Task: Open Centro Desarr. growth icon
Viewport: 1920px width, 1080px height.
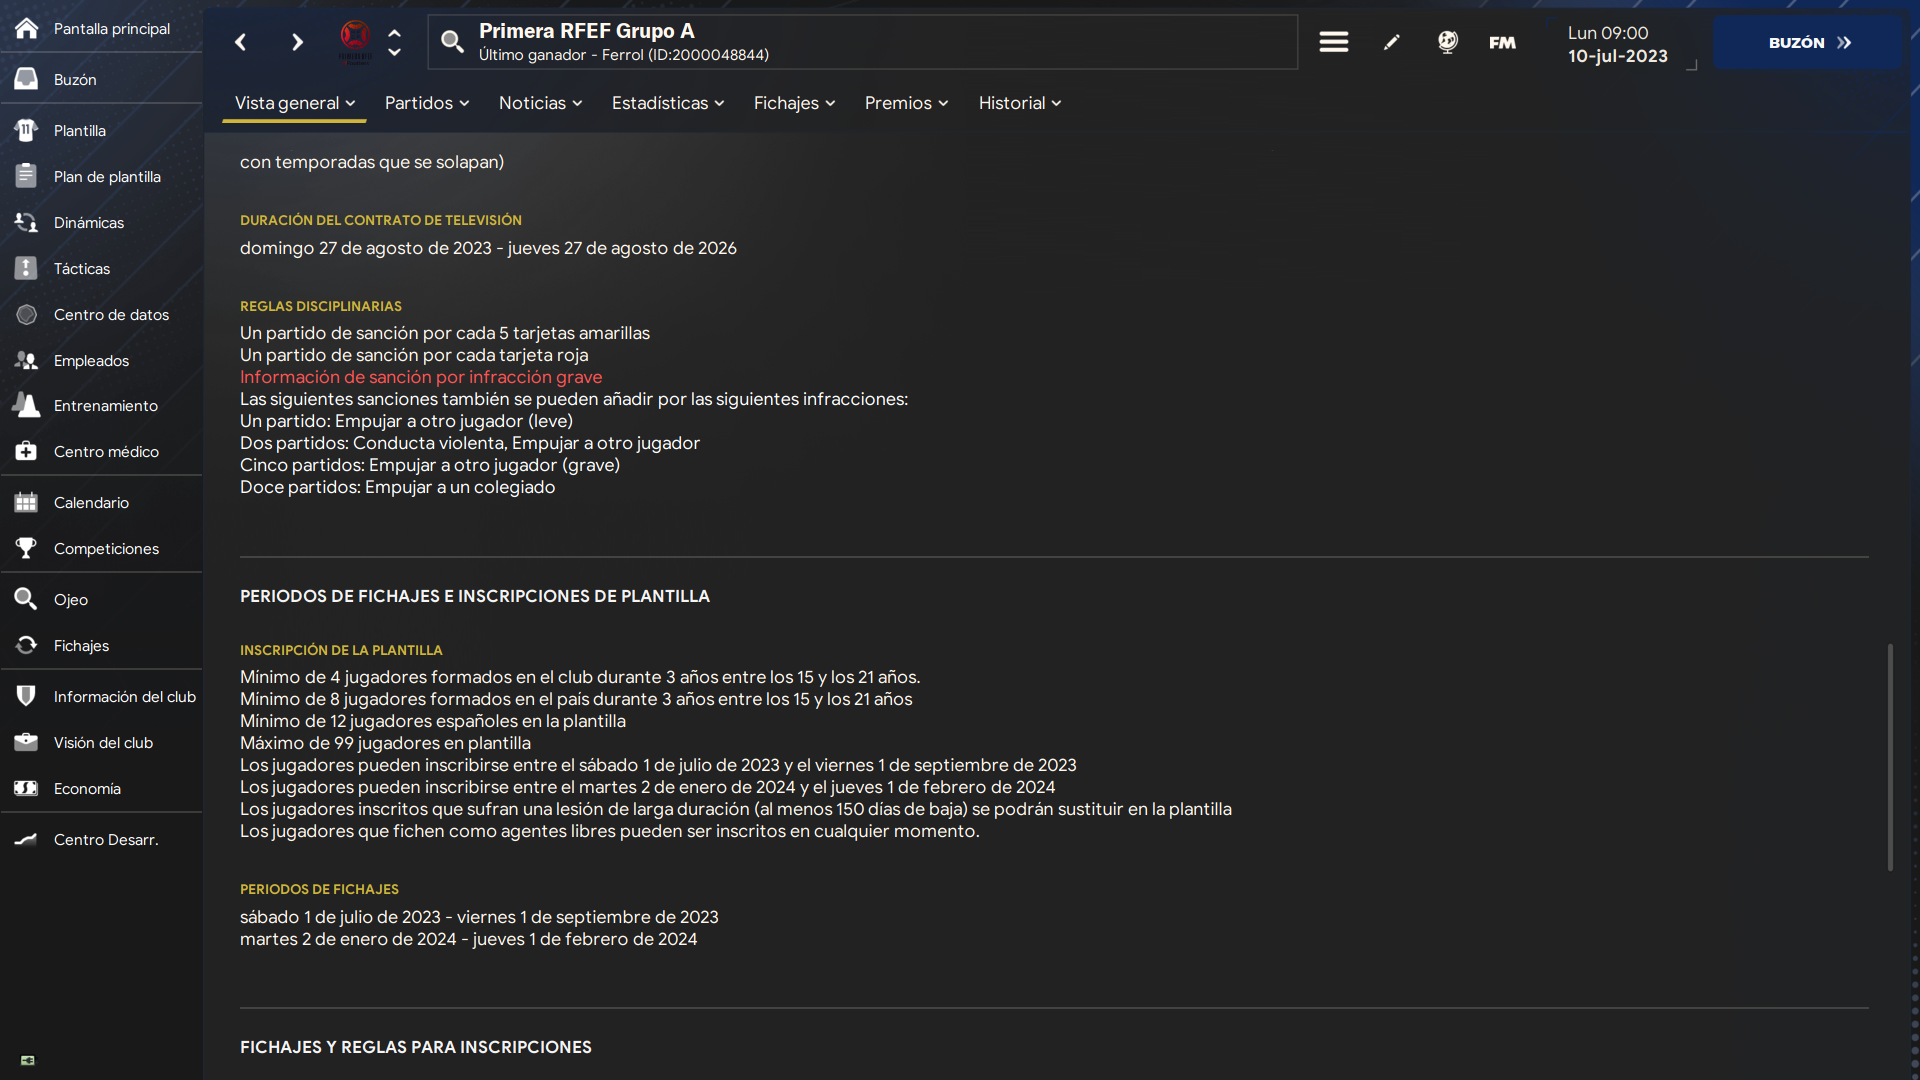Action: tap(27, 839)
